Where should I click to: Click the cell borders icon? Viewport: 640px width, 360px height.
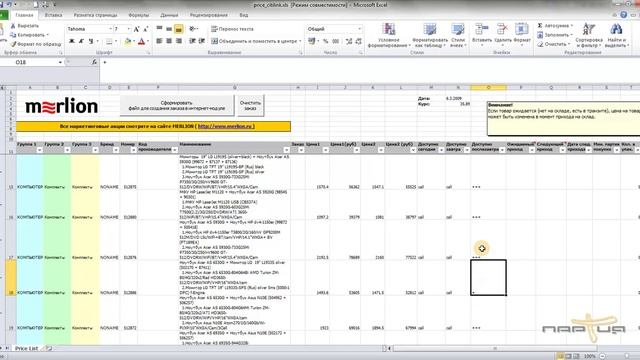point(109,41)
